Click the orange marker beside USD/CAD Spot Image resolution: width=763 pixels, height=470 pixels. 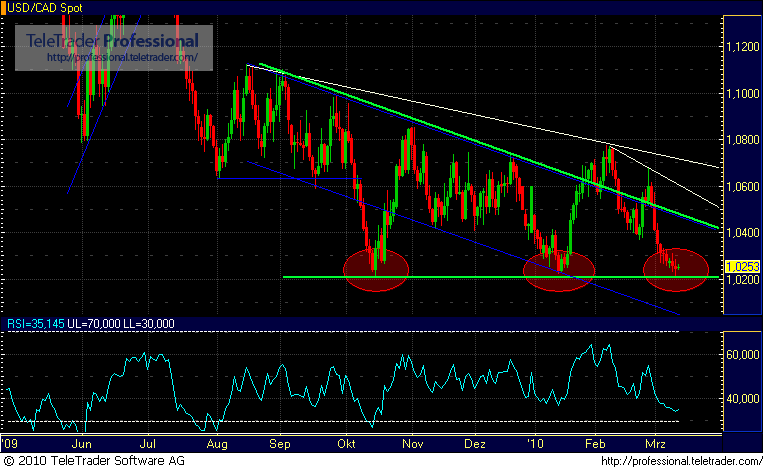[3, 8]
